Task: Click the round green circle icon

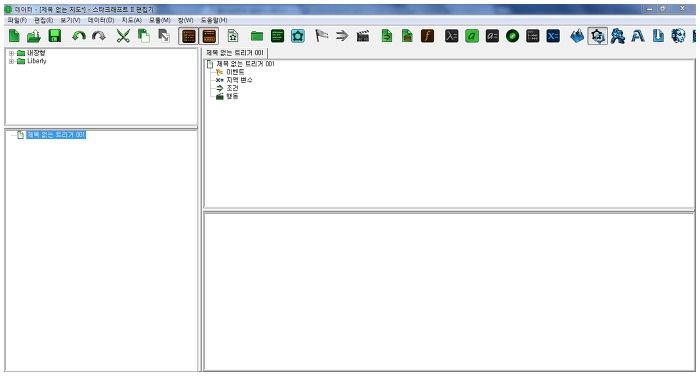Action: (x=512, y=36)
